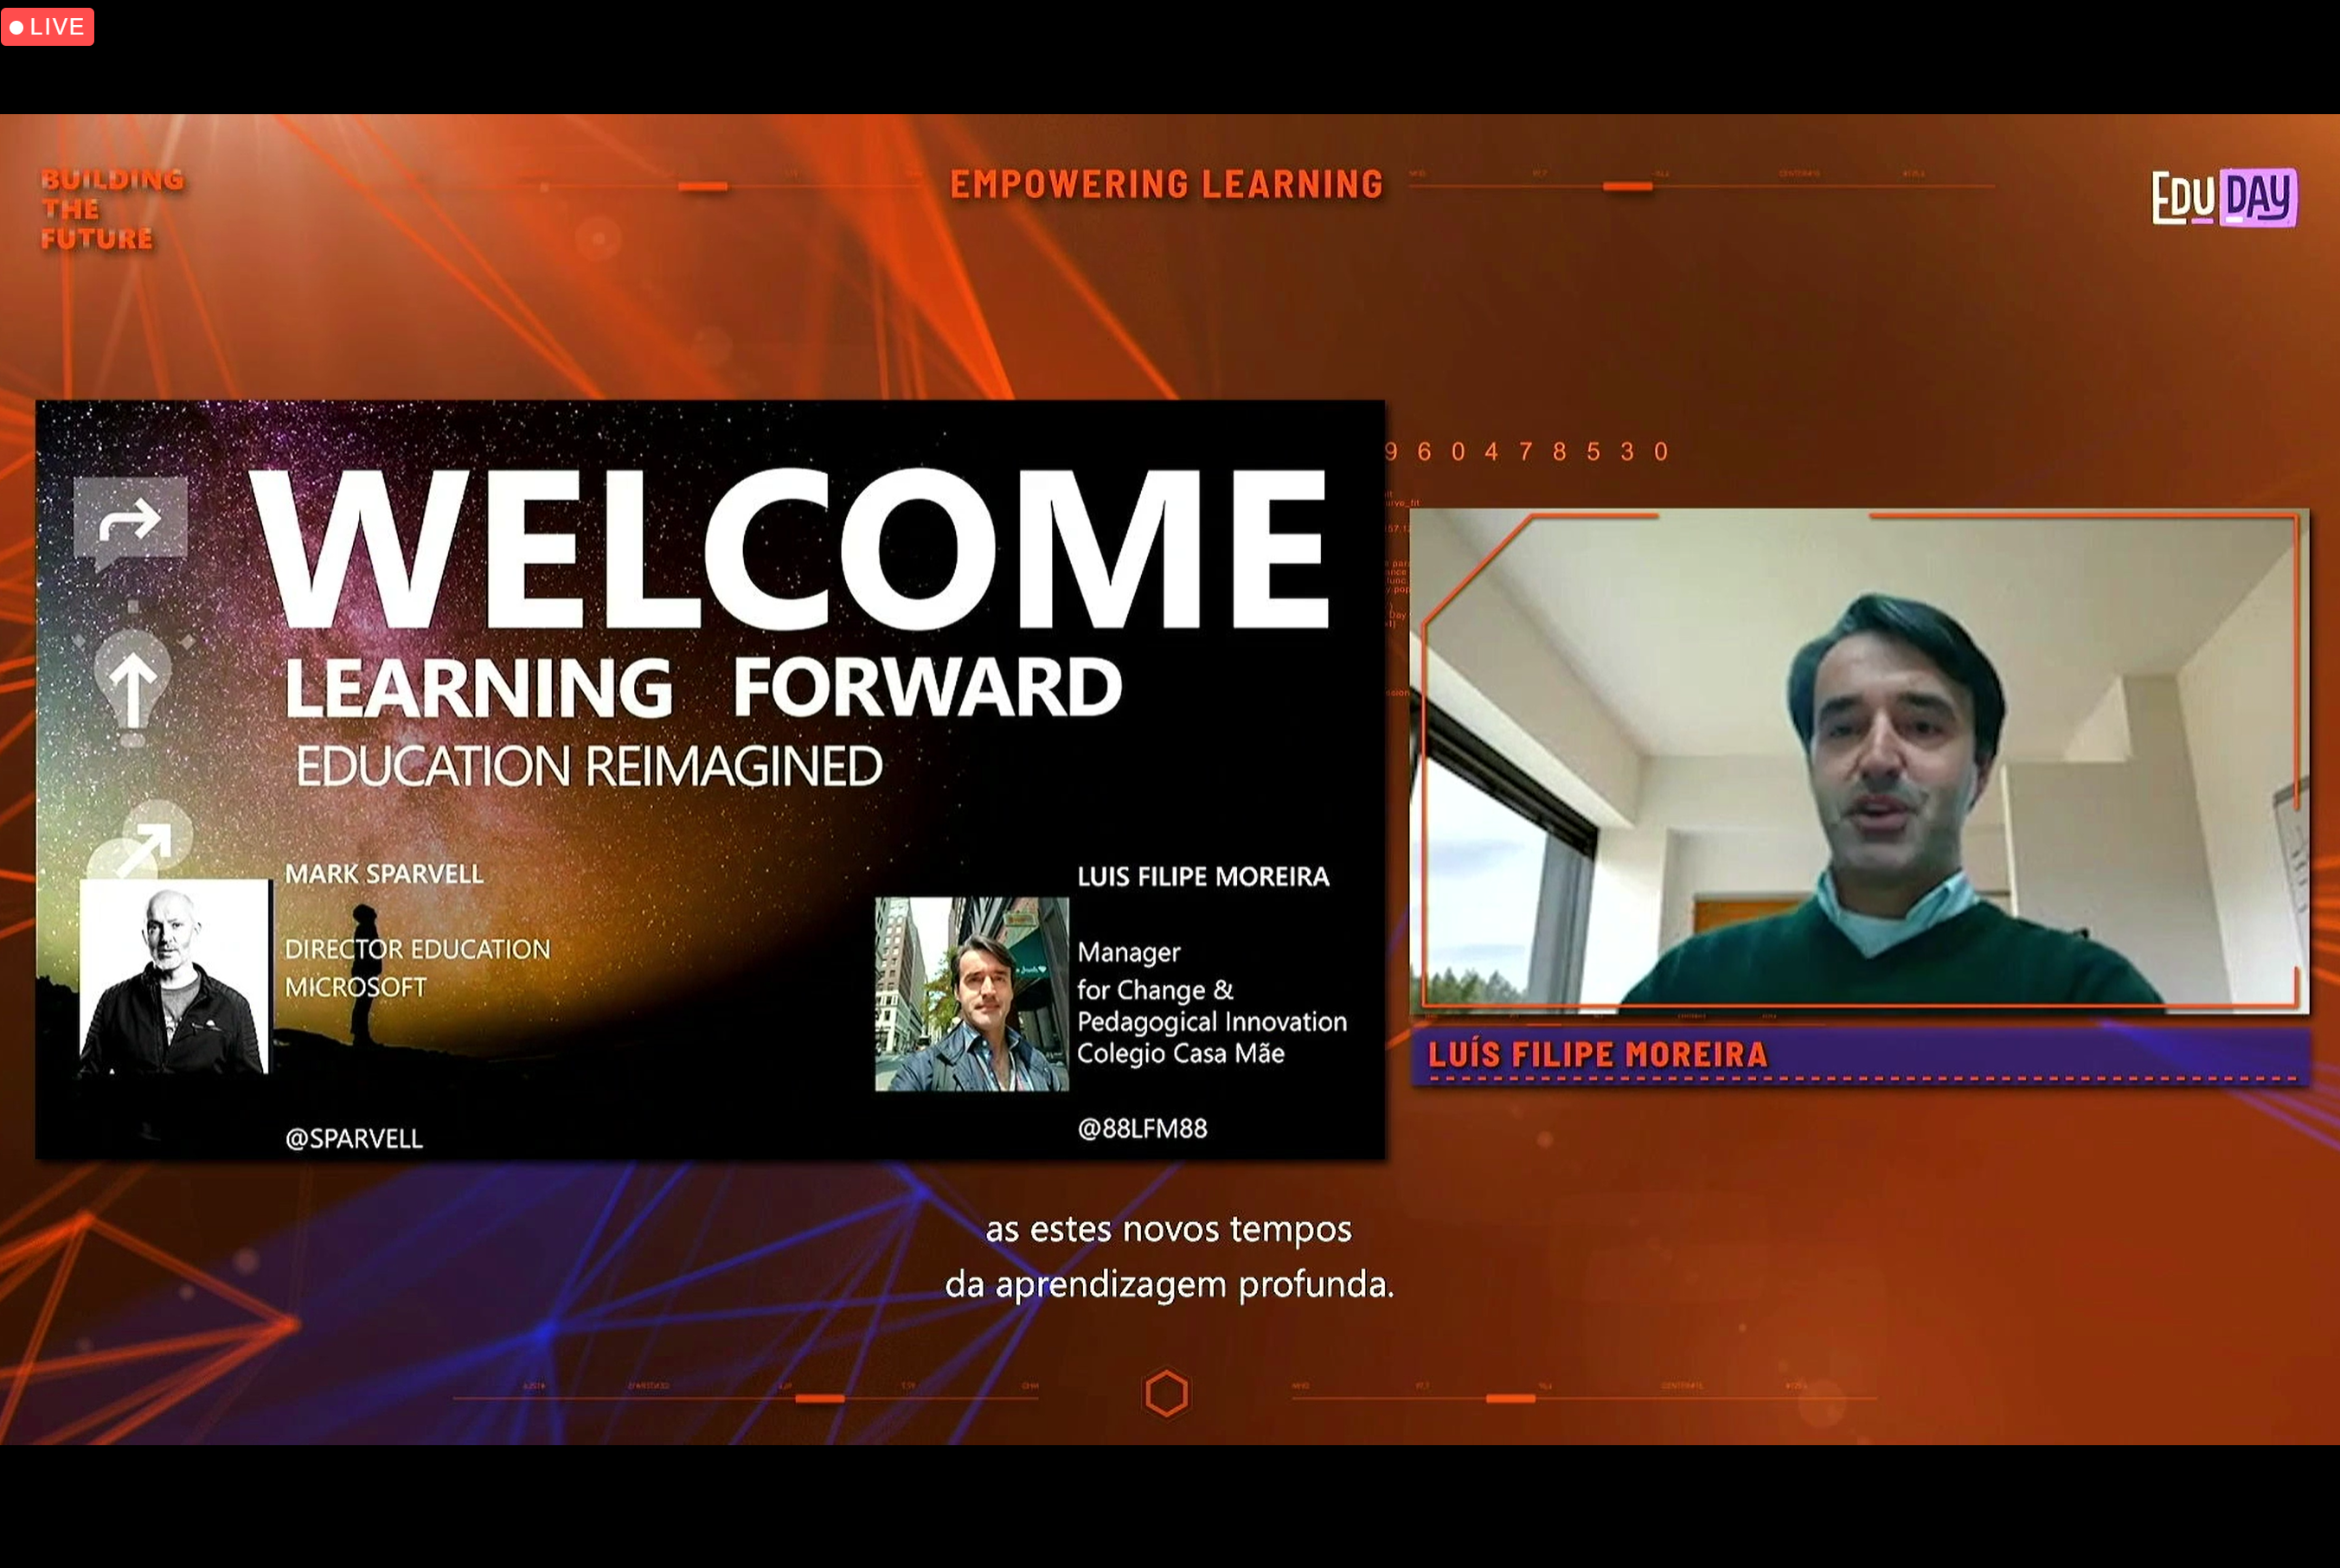
Task: Click the orange hexagon icon at bottom
Action: pos(1166,1393)
